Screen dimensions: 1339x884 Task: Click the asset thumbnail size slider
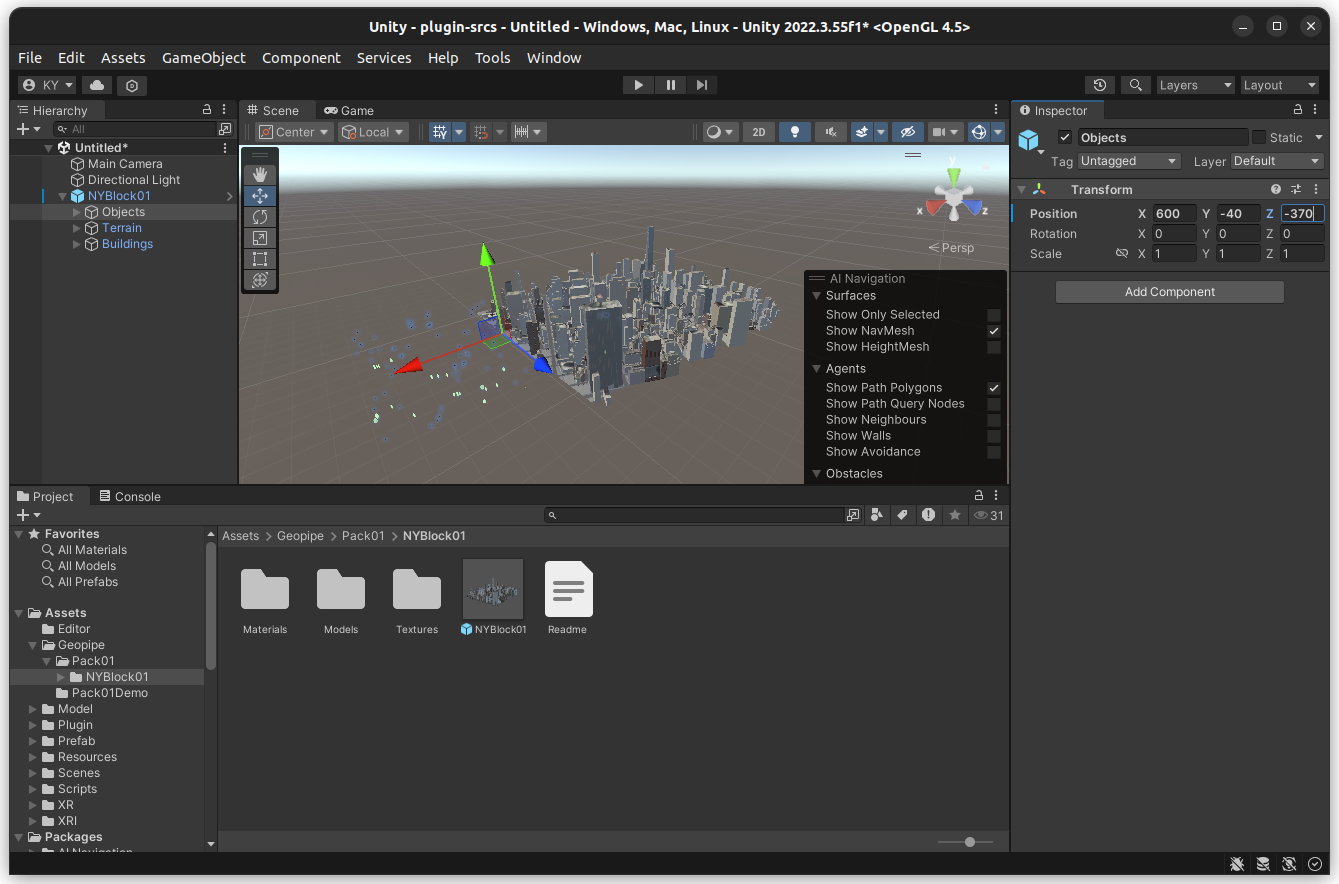(969, 842)
